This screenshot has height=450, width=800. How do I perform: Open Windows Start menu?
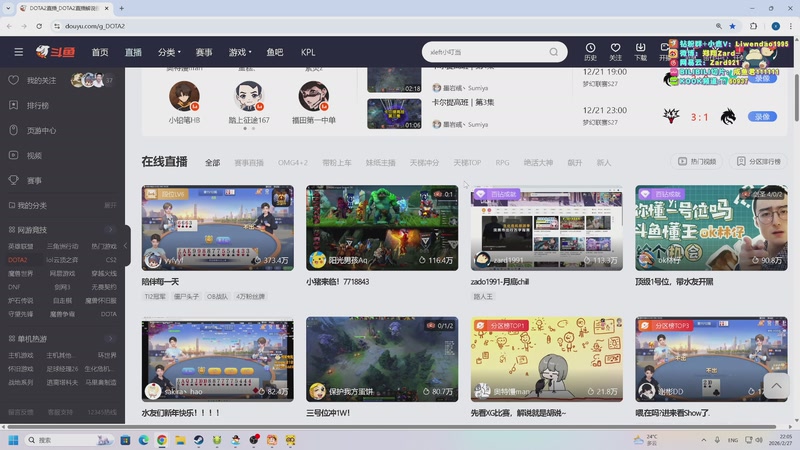click(x=14, y=440)
